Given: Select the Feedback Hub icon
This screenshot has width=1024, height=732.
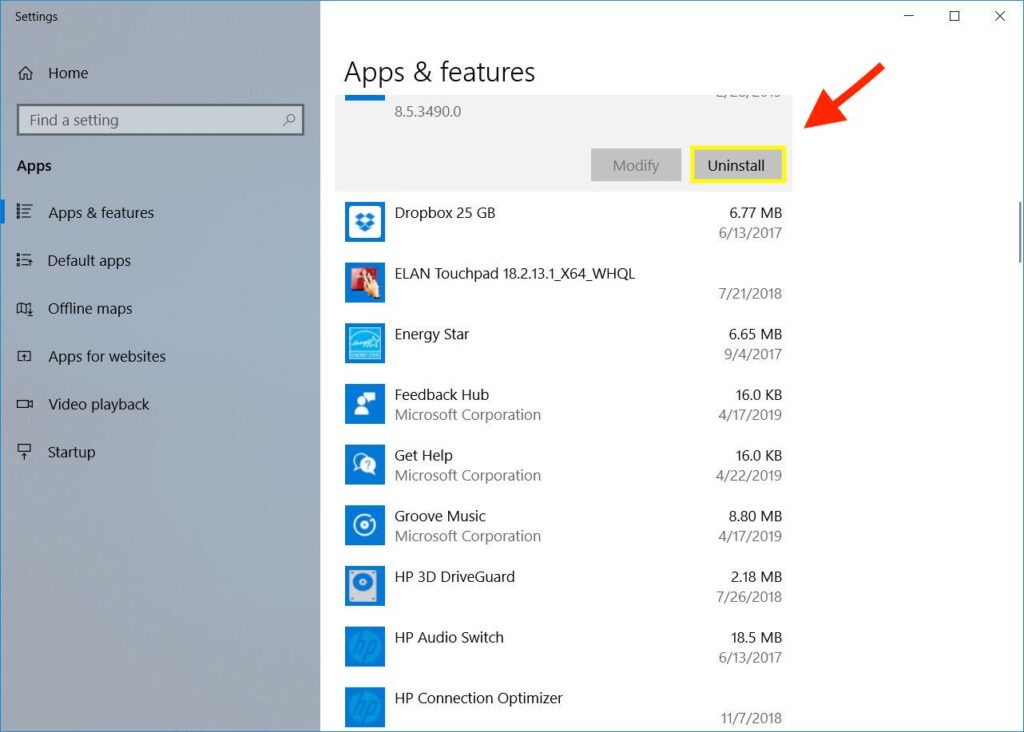Looking at the screenshot, I should (365, 404).
